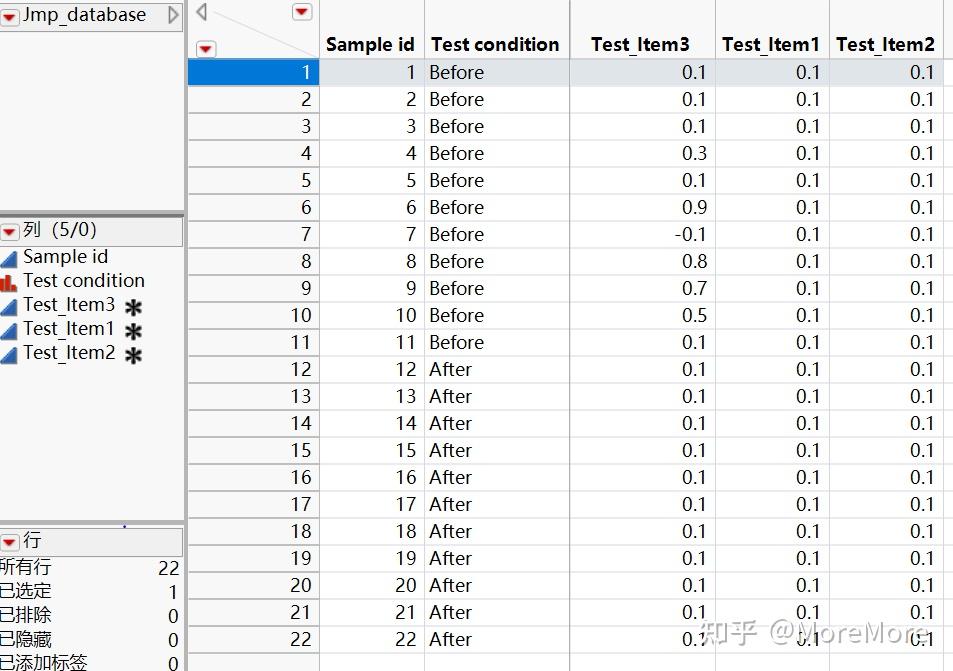Click the asterisk next to Test_Item2
Image resolution: width=953 pixels, height=671 pixels.
pos(133,355)
